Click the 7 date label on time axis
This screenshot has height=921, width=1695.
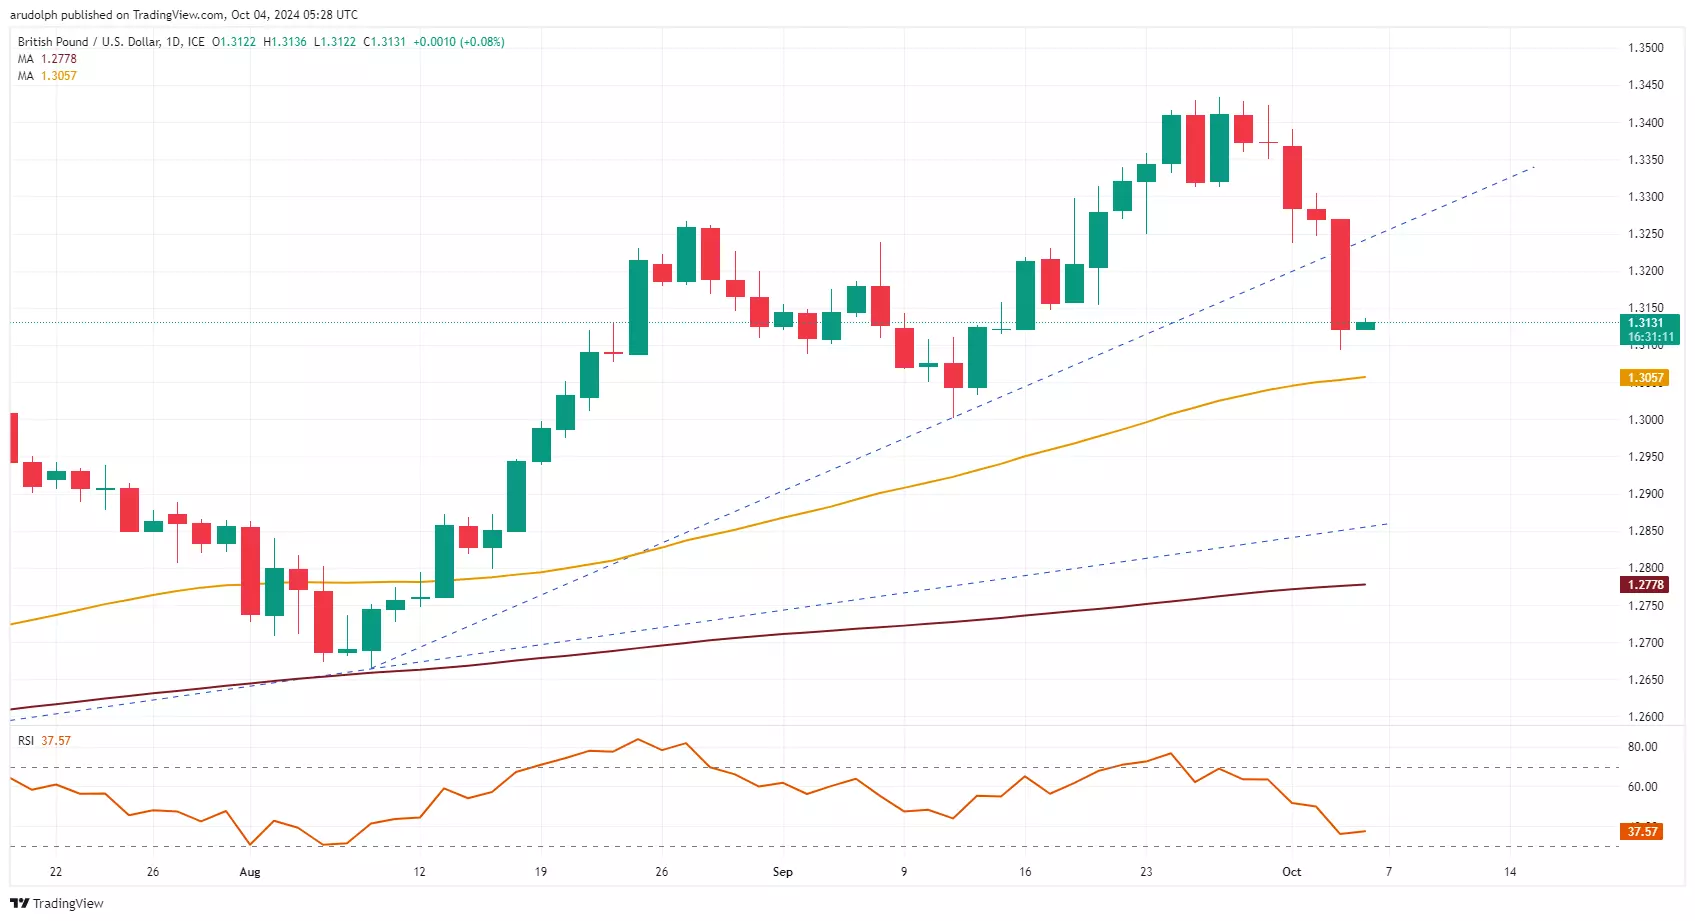[1389, 872]
